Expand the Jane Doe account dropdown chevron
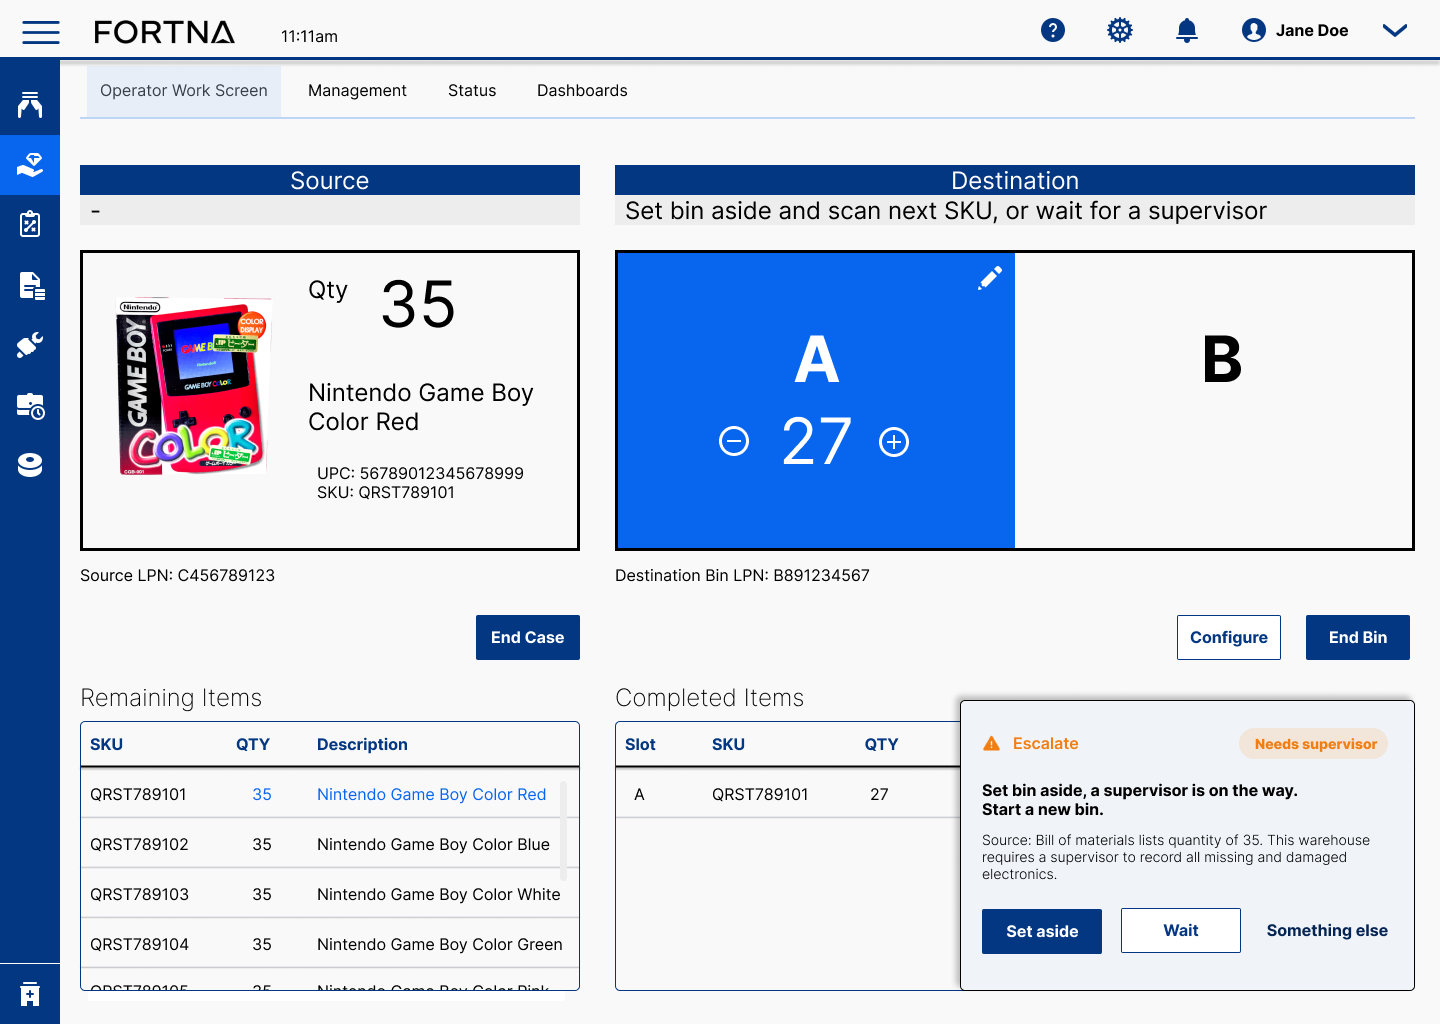1440x1024 pixels. point(1395,30)
